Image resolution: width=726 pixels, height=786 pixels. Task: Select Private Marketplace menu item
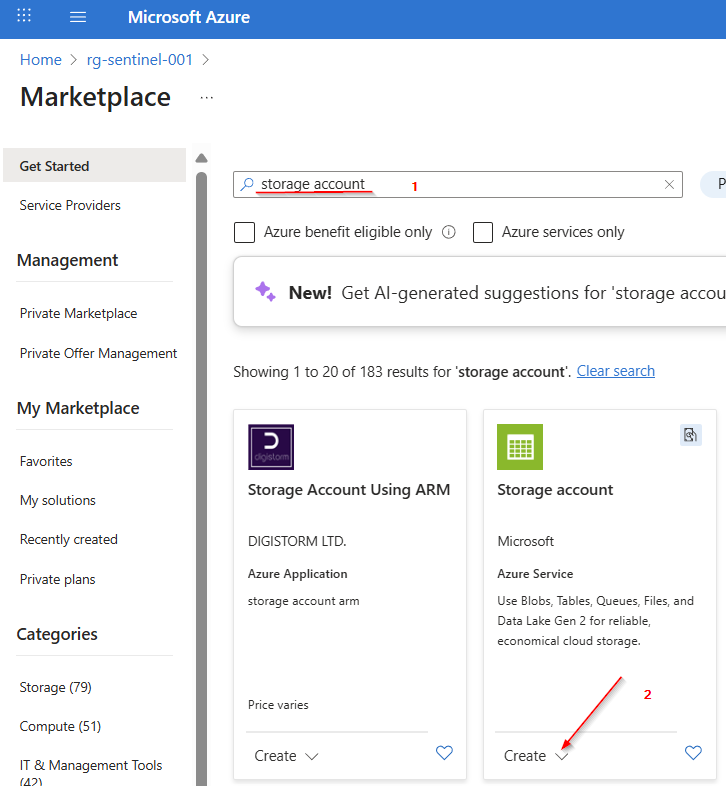coord(78,313)
